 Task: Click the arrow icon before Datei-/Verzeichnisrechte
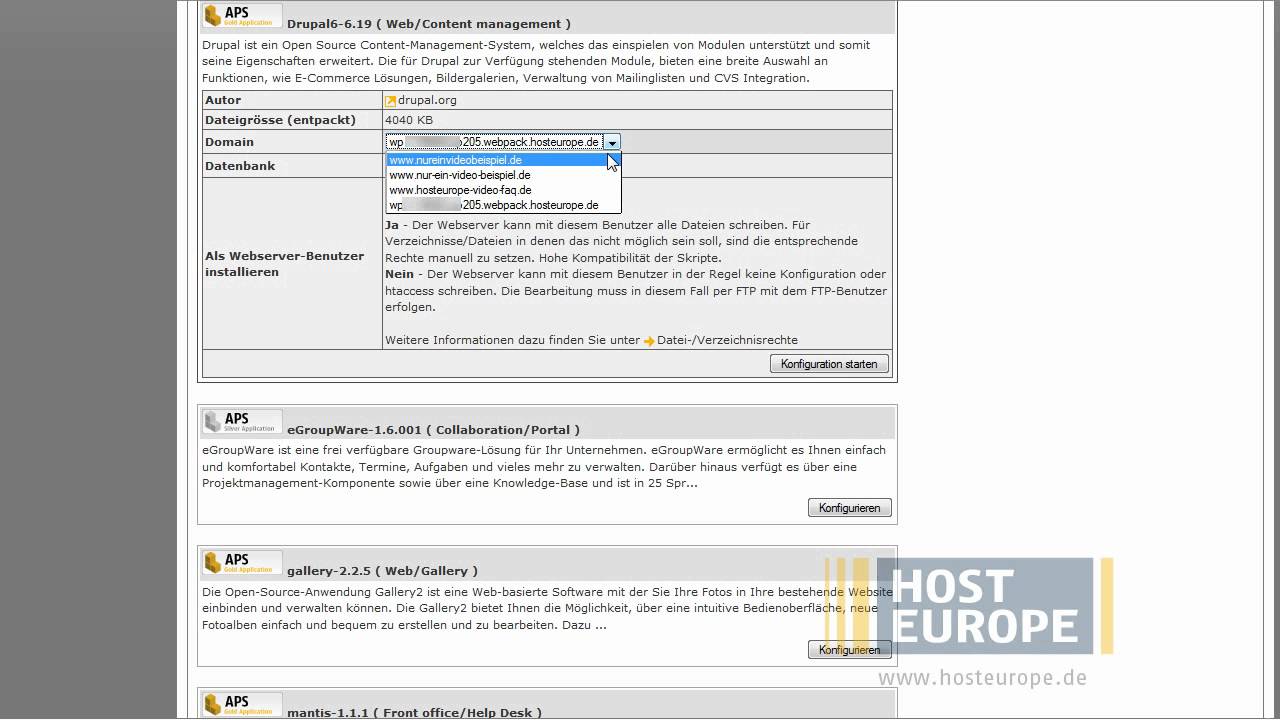(x=649, y=341)
